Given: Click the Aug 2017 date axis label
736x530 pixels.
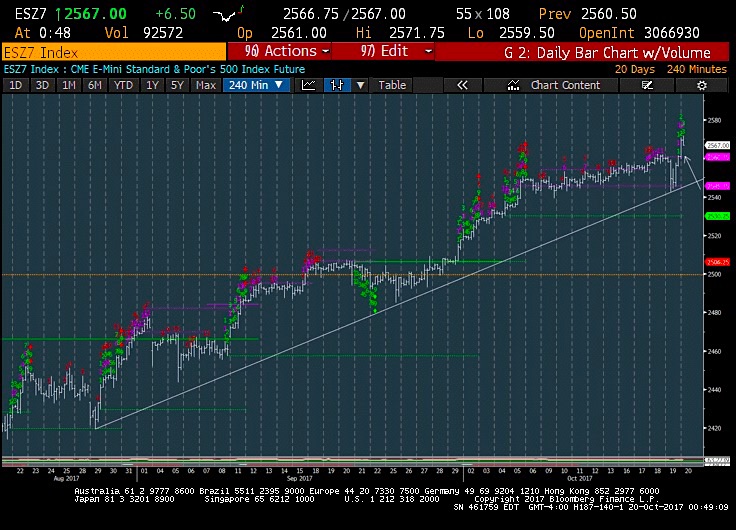Looking at the screenshot, I should tap(66, 478).
